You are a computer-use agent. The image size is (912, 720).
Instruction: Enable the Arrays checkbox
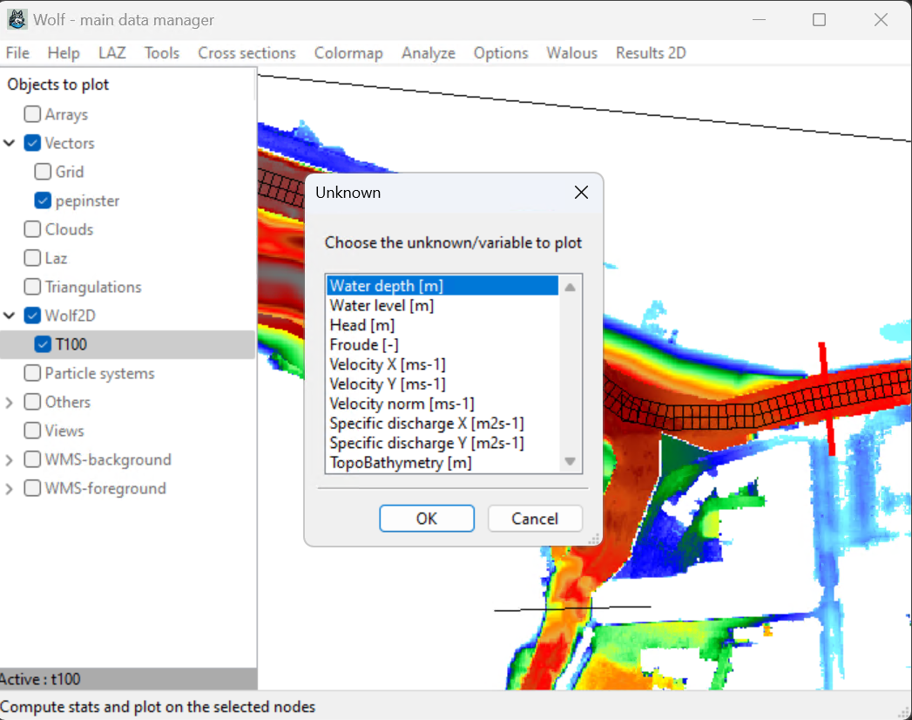coord(33,114)
